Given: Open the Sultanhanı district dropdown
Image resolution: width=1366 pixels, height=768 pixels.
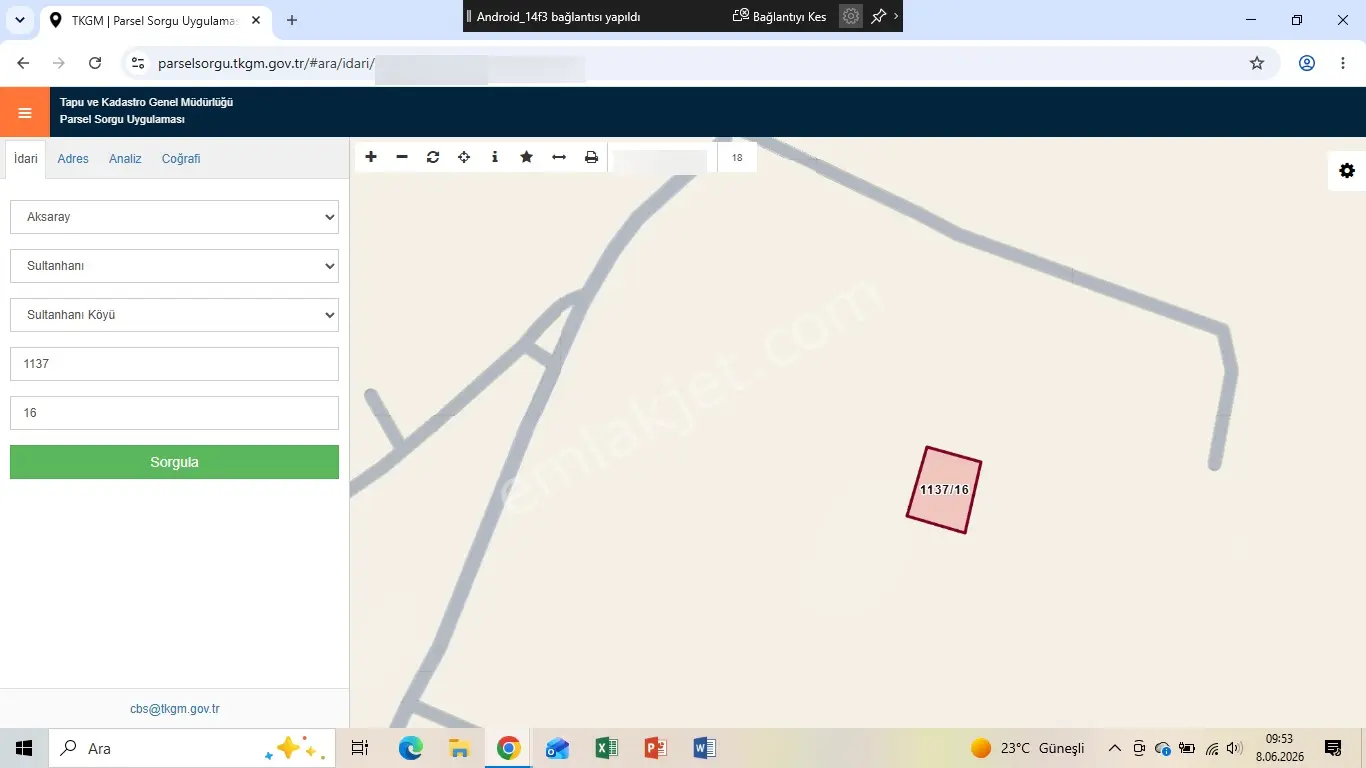Looking at the screenshot, I should click(174, 266).
